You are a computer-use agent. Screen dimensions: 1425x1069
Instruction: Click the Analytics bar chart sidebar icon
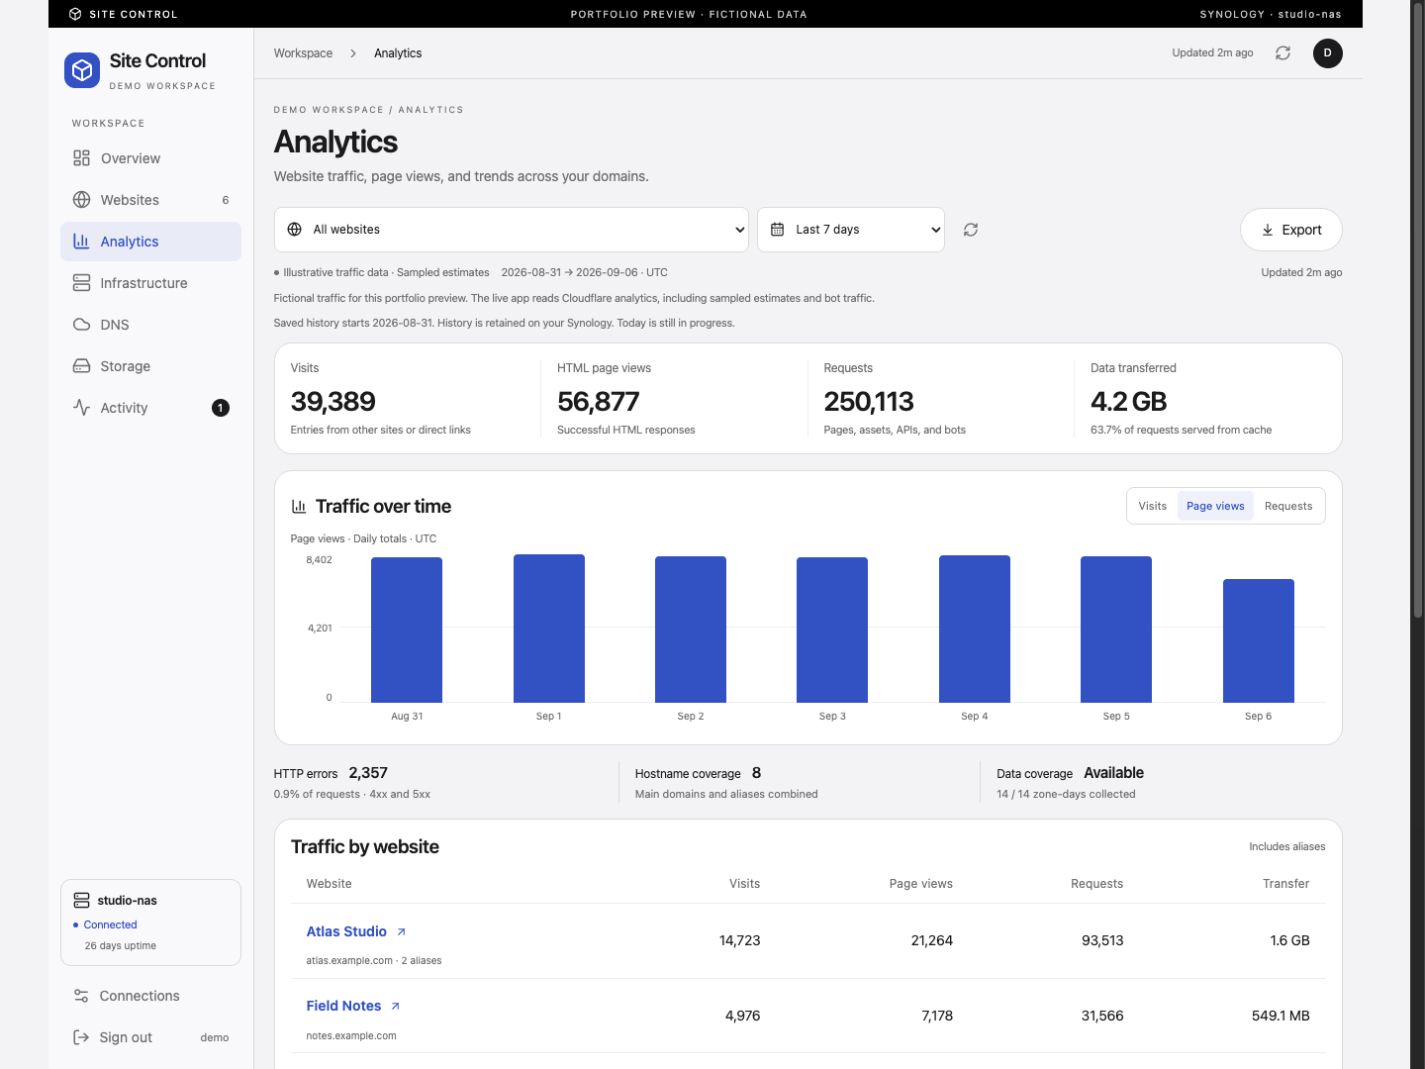pos(82,241)
